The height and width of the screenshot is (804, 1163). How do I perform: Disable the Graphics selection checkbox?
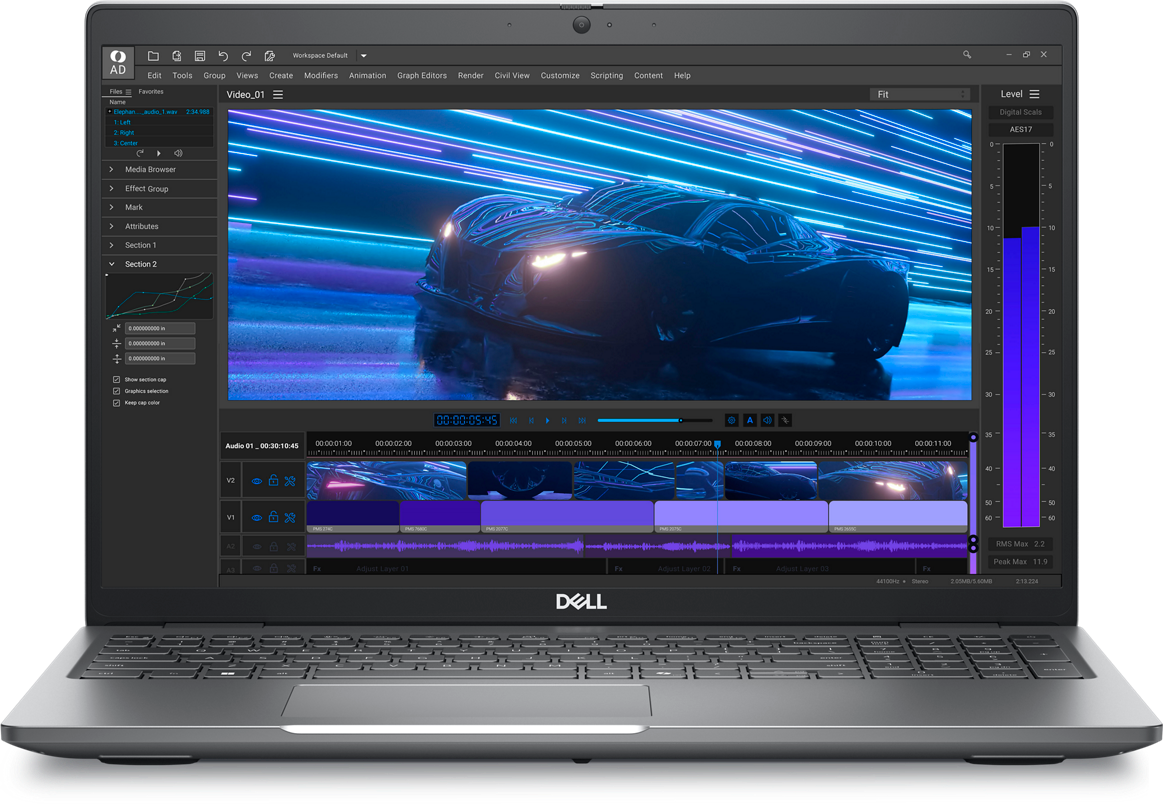pyautogui.click(x=118, y=391)
